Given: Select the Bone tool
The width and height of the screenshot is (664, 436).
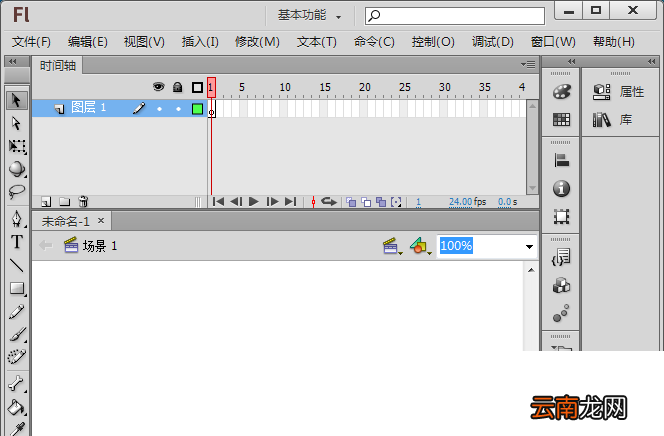Looking at the screenshot, I should point(17,384).
